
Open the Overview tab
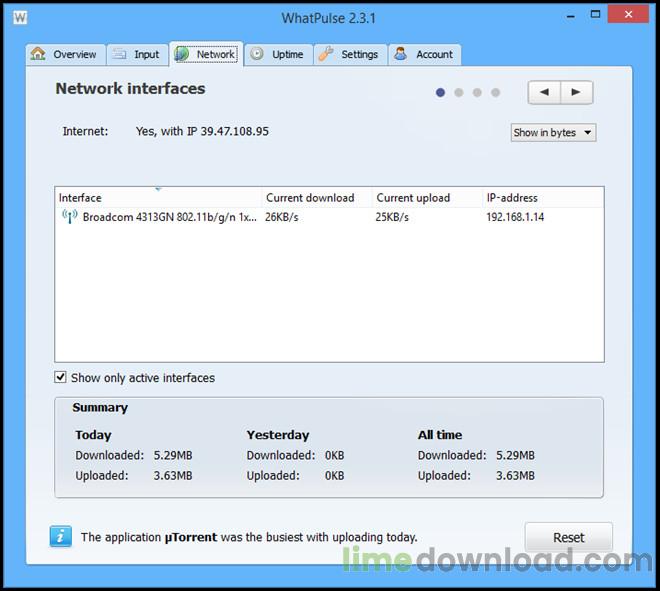tap(65, 54)
